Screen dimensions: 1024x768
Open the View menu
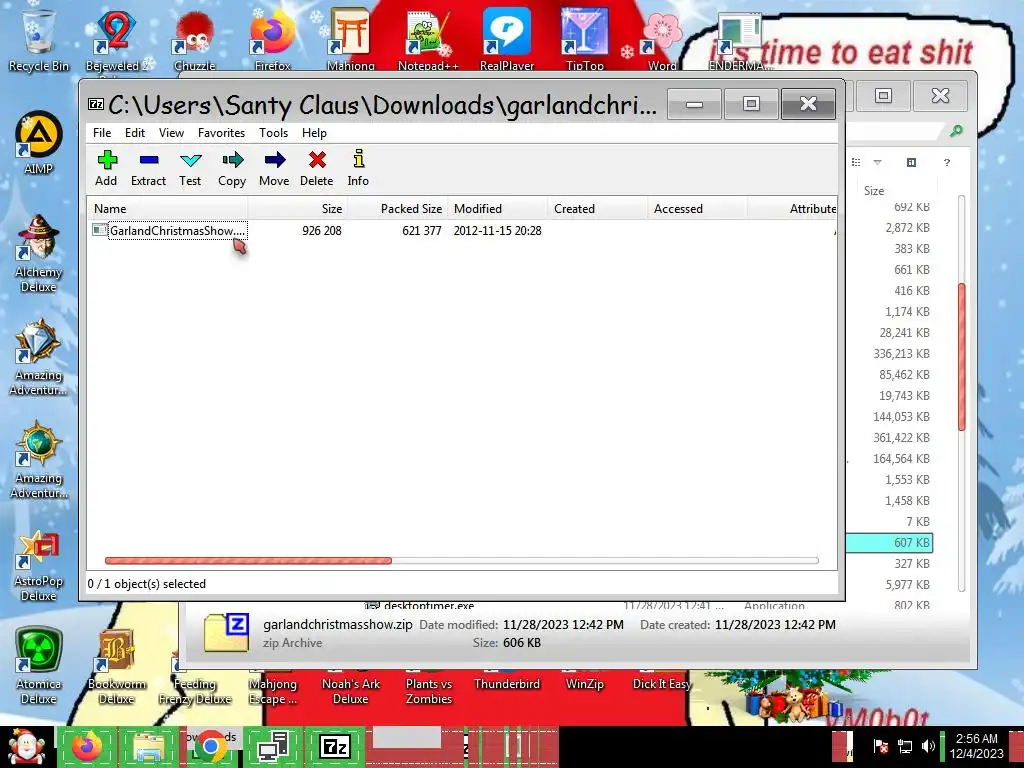coord(171,133)
